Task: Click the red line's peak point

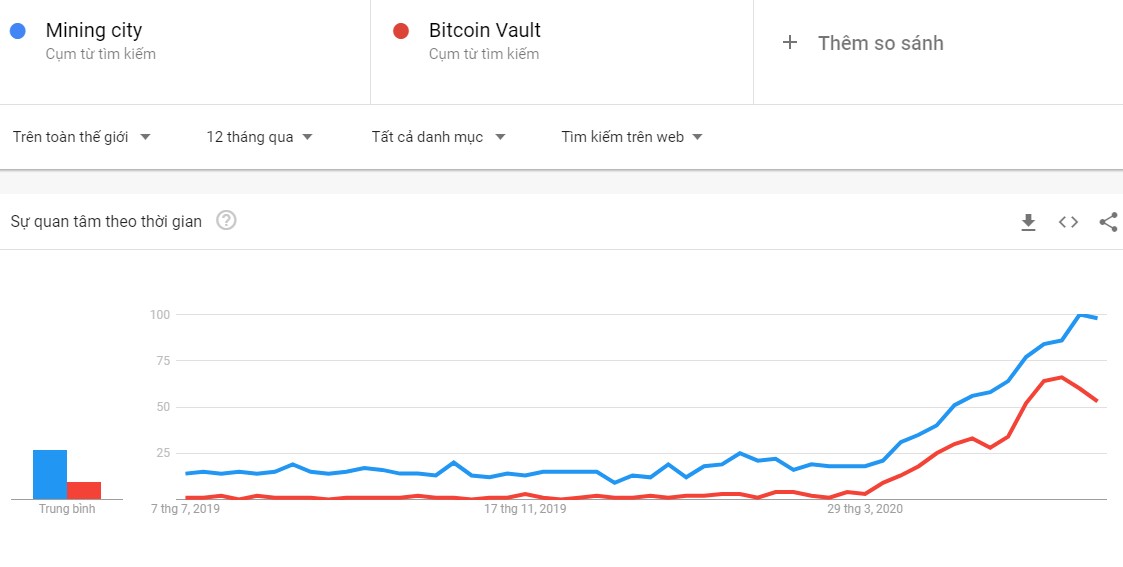Action: [x=1061, y=377]
